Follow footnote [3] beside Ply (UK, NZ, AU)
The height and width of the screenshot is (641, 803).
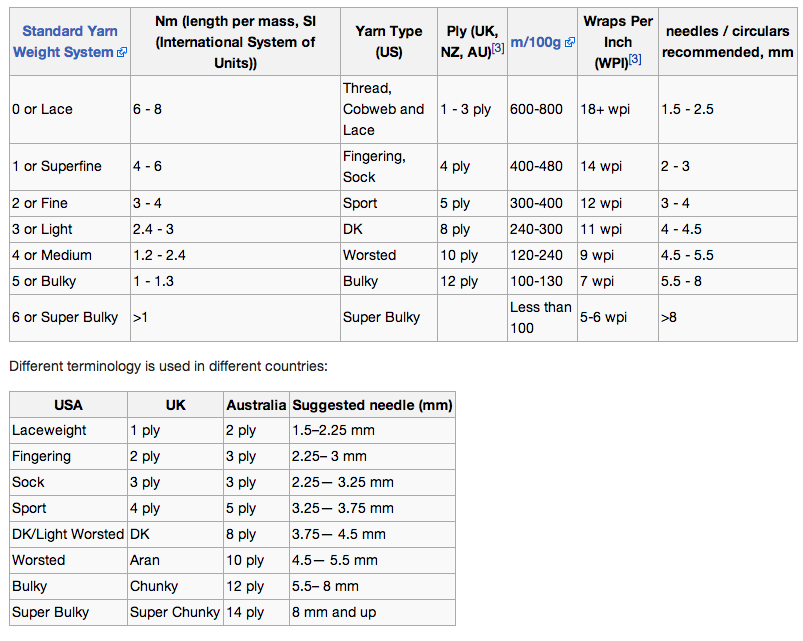[498, 48]
